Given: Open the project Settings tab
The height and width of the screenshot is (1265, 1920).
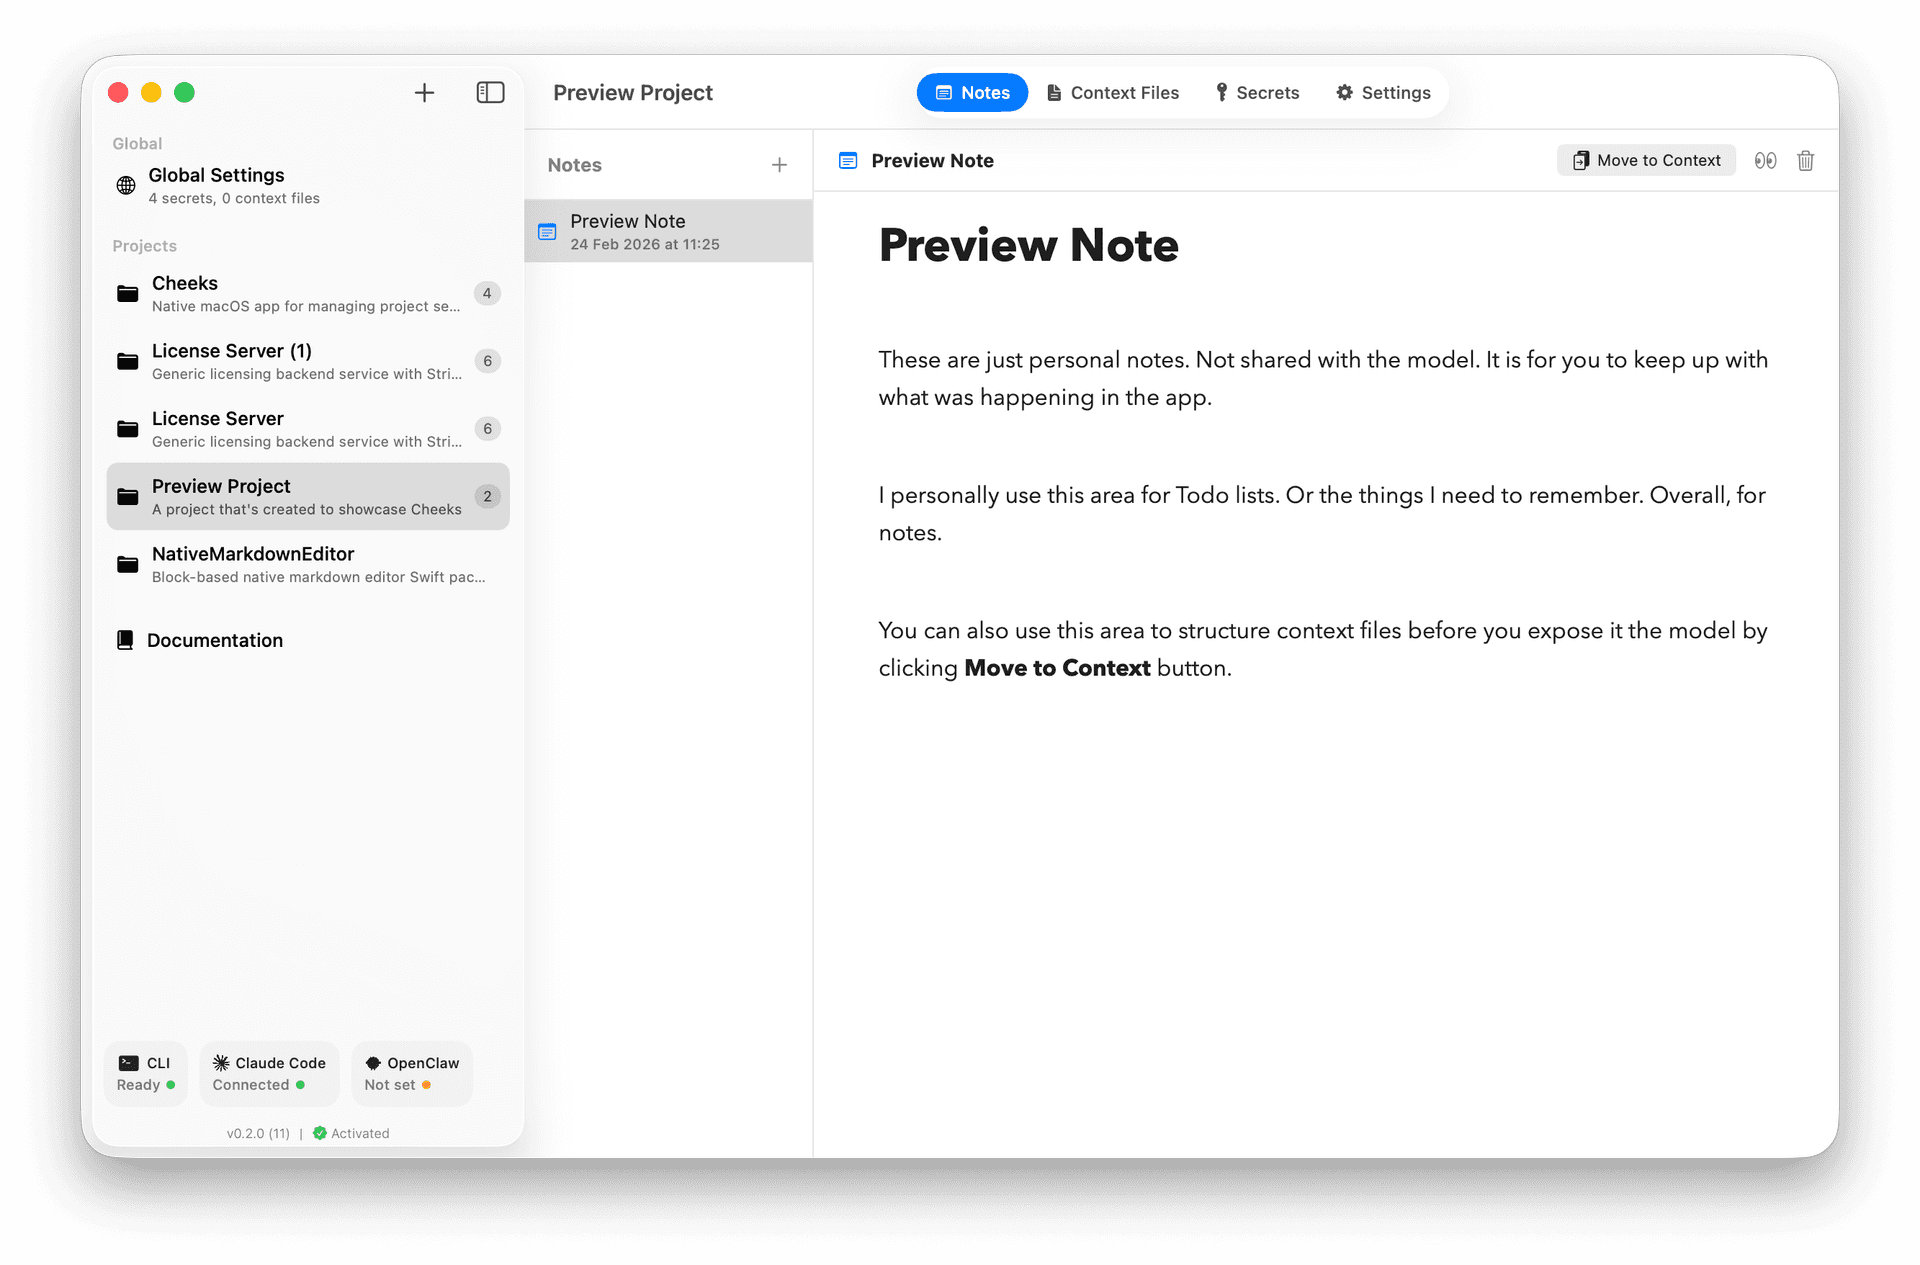Looking at the screenshot, I should 1383,93.
